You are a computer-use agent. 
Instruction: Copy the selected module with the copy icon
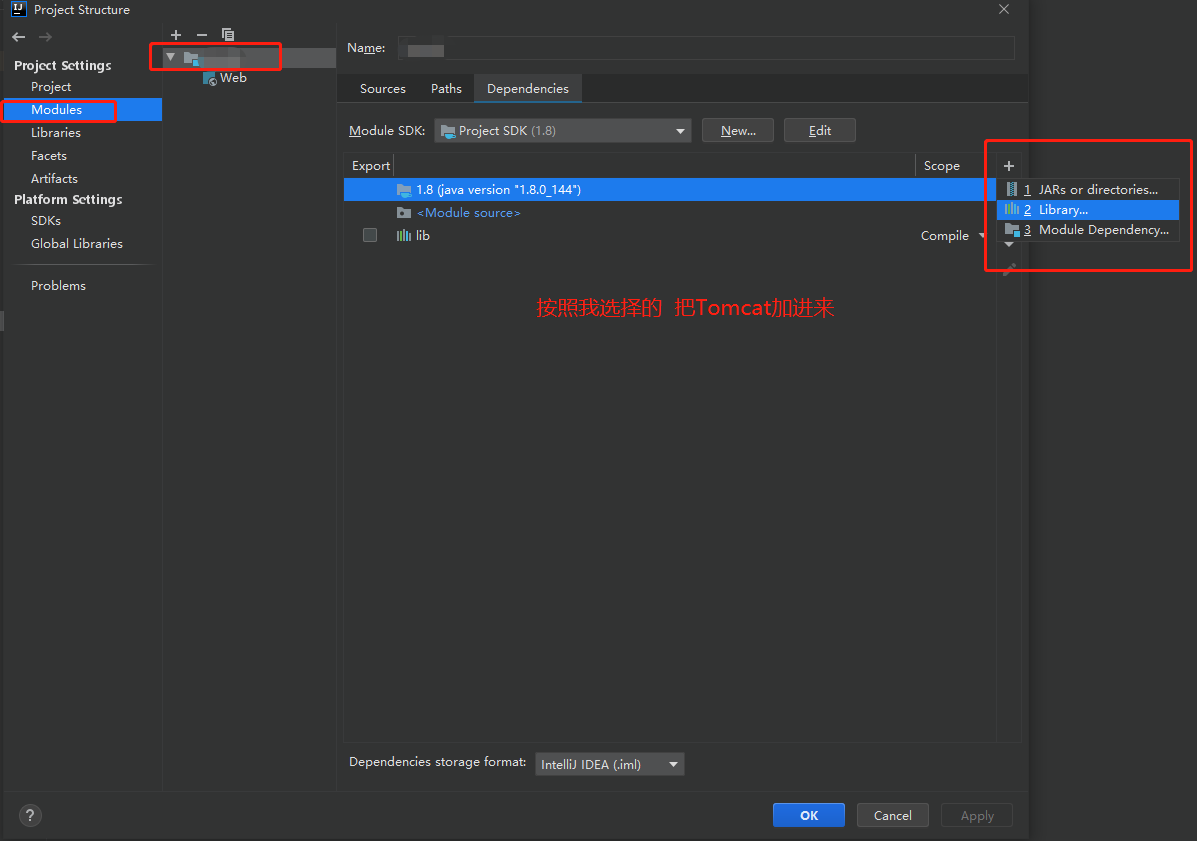click(227, 34)
